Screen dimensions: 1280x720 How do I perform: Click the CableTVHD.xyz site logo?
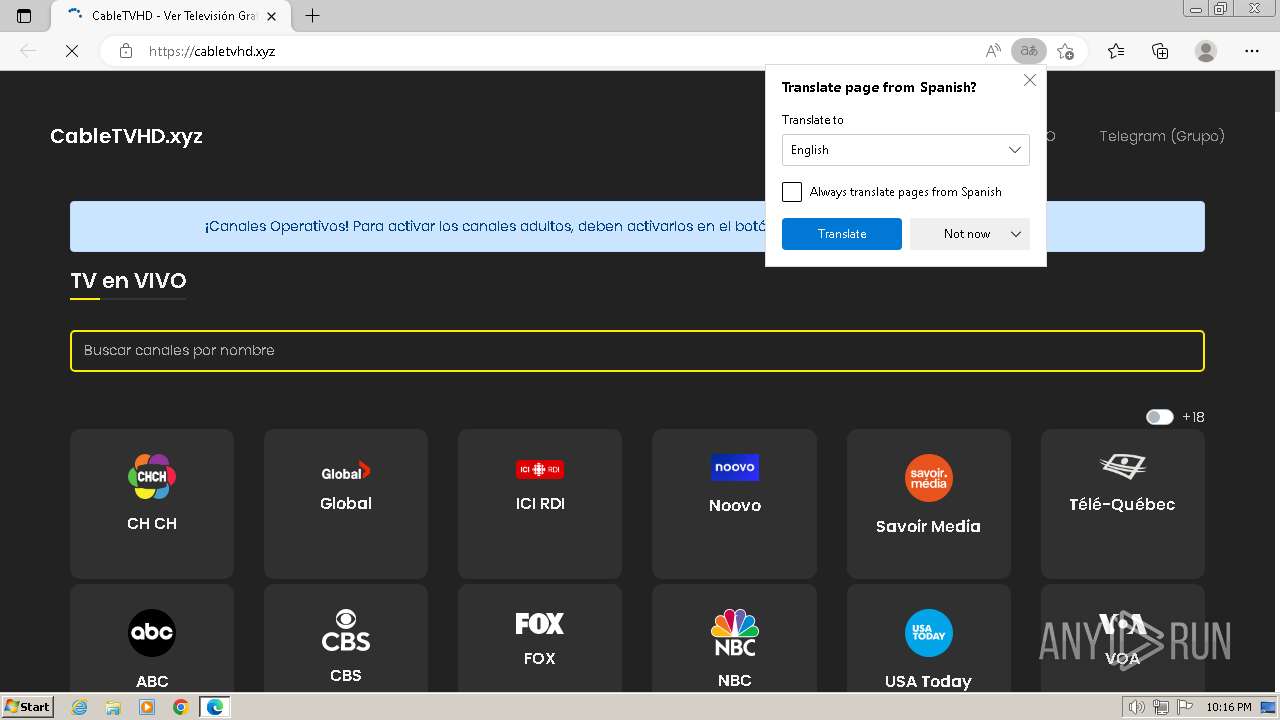pyautogui.click(x=126, y=136)
